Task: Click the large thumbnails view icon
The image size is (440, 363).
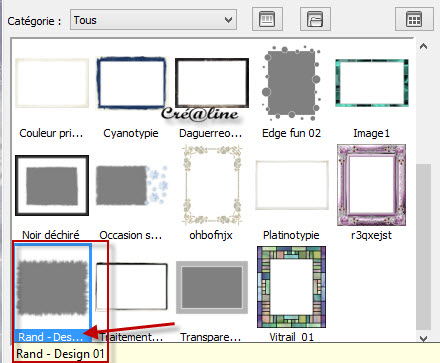Action: point(267,19)
